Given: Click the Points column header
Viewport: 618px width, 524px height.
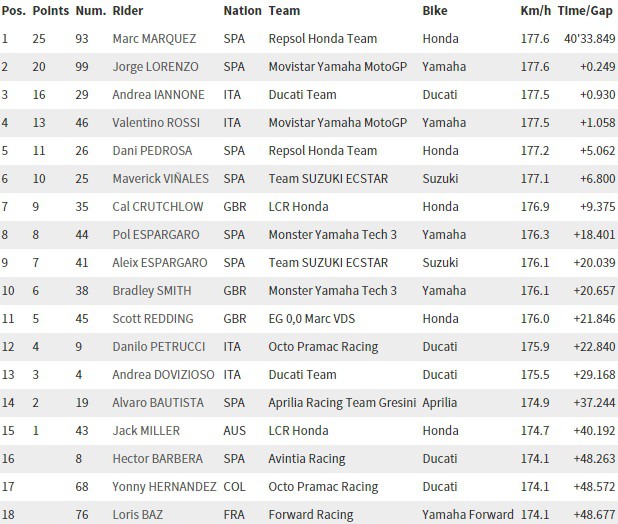Looking at the screenshot, I should [x=49, y=11].
